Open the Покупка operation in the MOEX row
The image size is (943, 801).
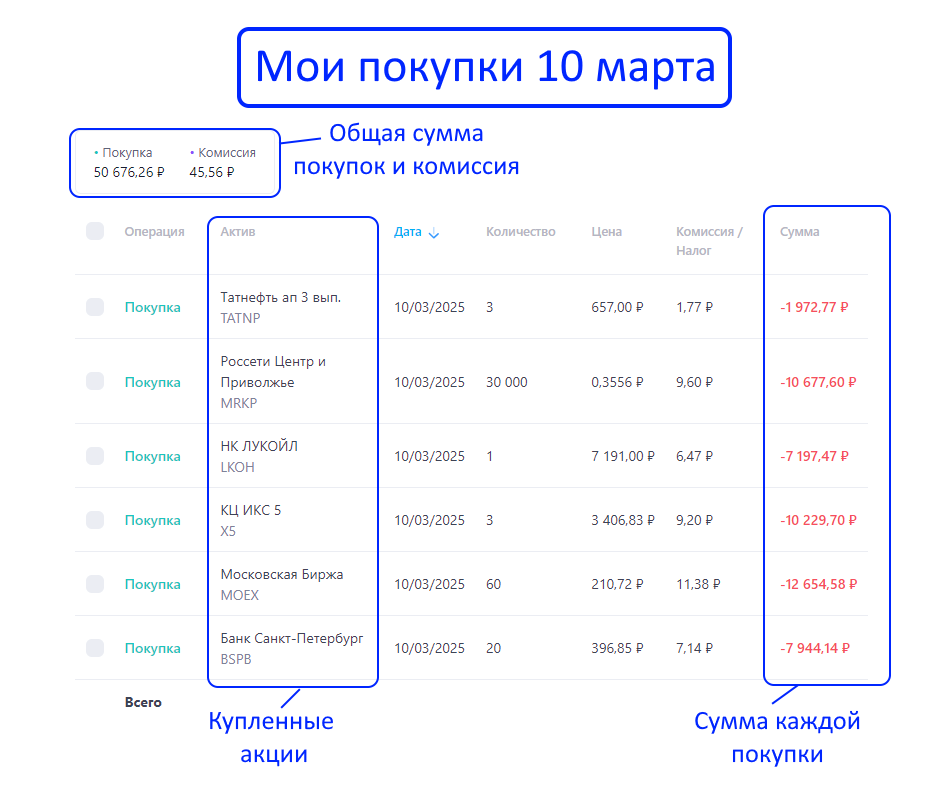(x=153, y=585)
